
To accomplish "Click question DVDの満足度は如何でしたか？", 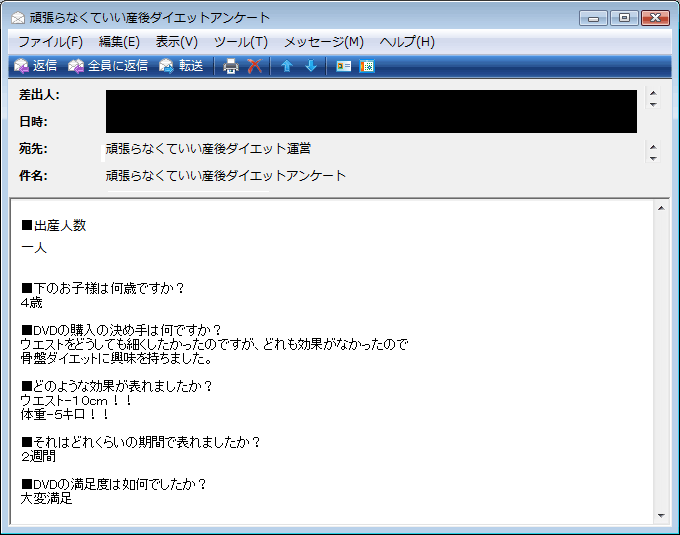I will (x=114, y=484).
